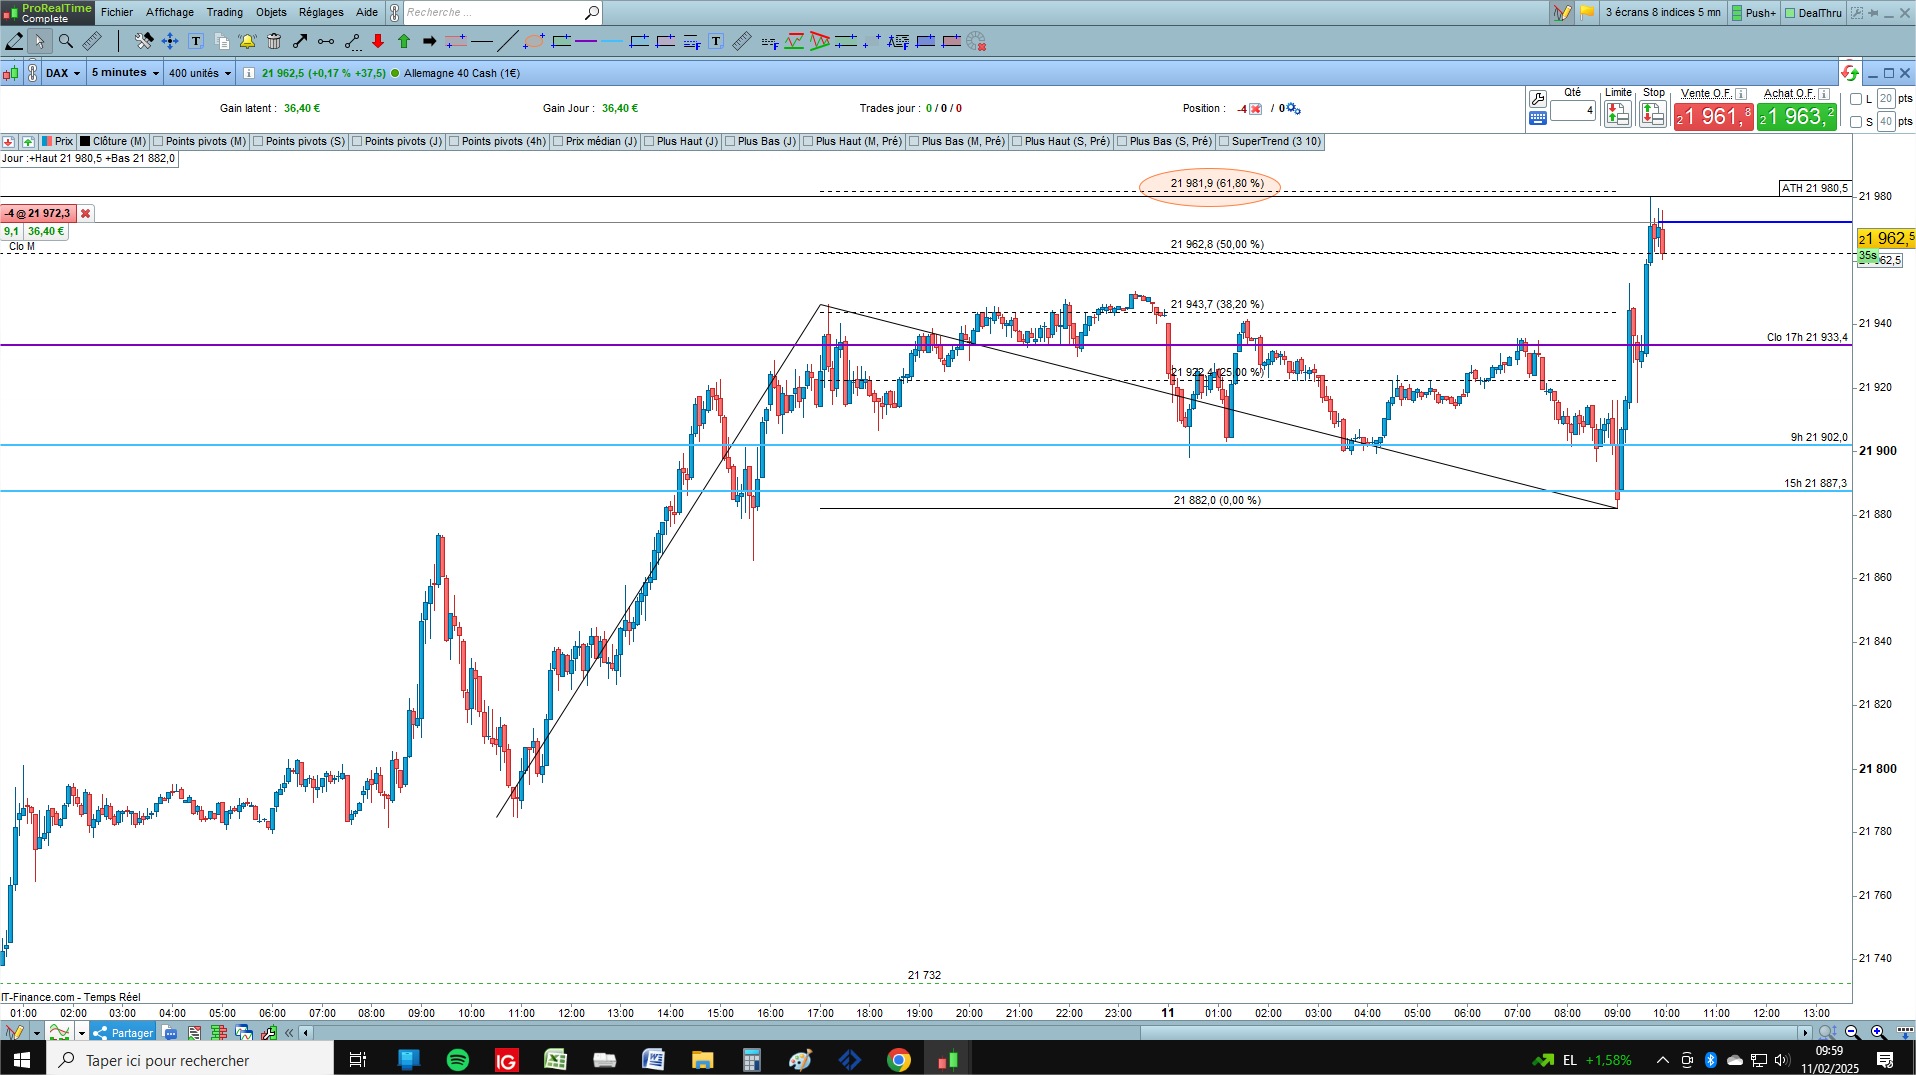Viewport: 1916px width, 1075px height.
Task: Choose the four-arrow move tool
Action: point(170,41)
